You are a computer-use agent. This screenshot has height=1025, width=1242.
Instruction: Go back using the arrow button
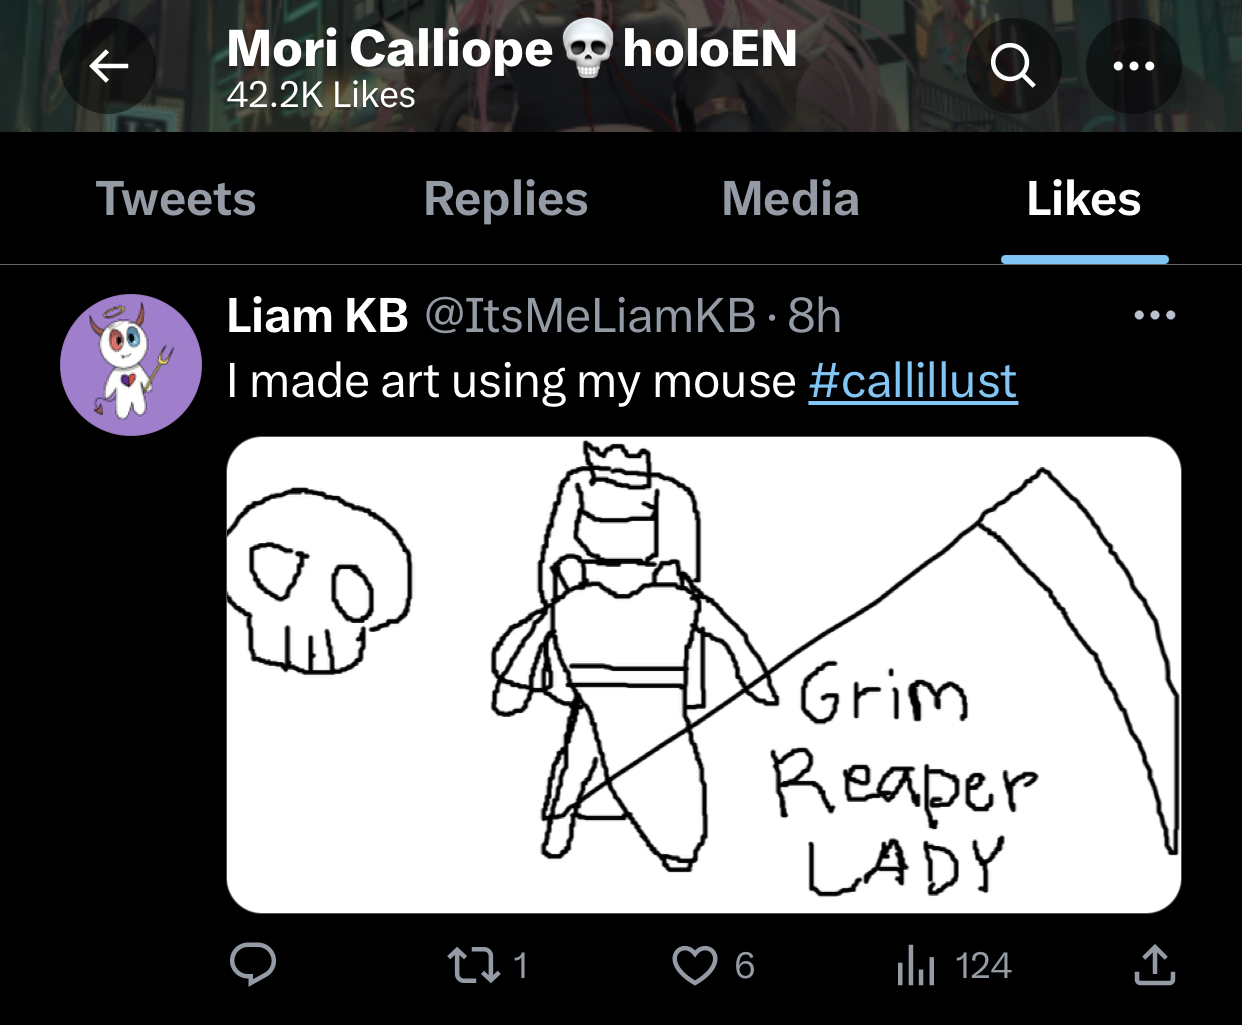pyautogui.click(x=108, y=66)
